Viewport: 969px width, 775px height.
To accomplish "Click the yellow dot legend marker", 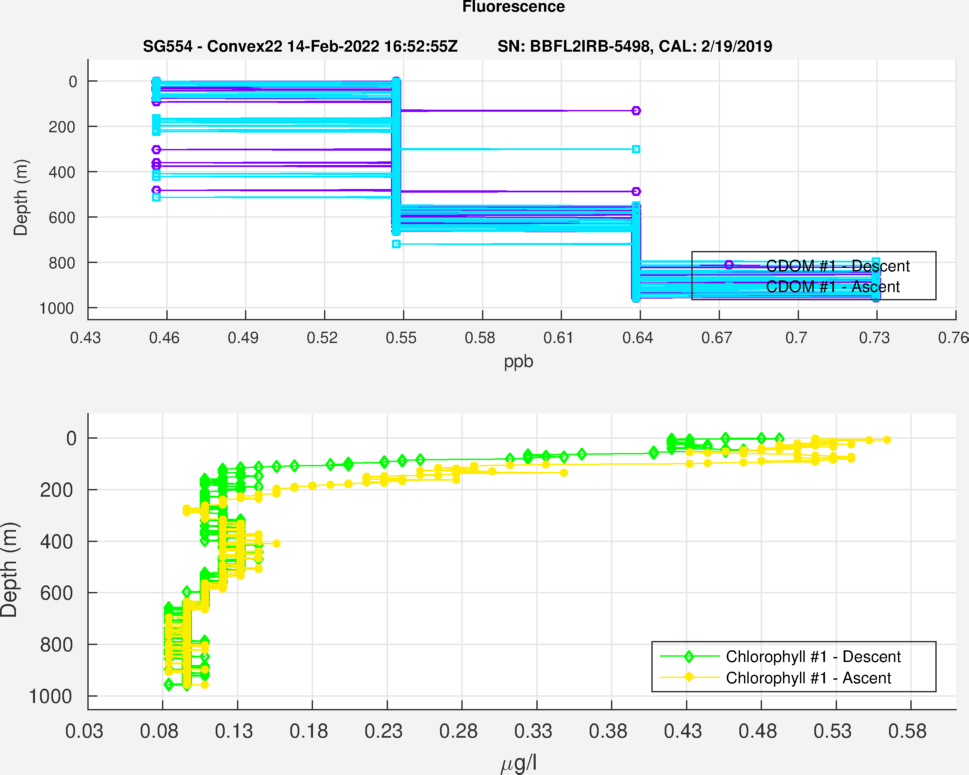I will coord(689,678).
